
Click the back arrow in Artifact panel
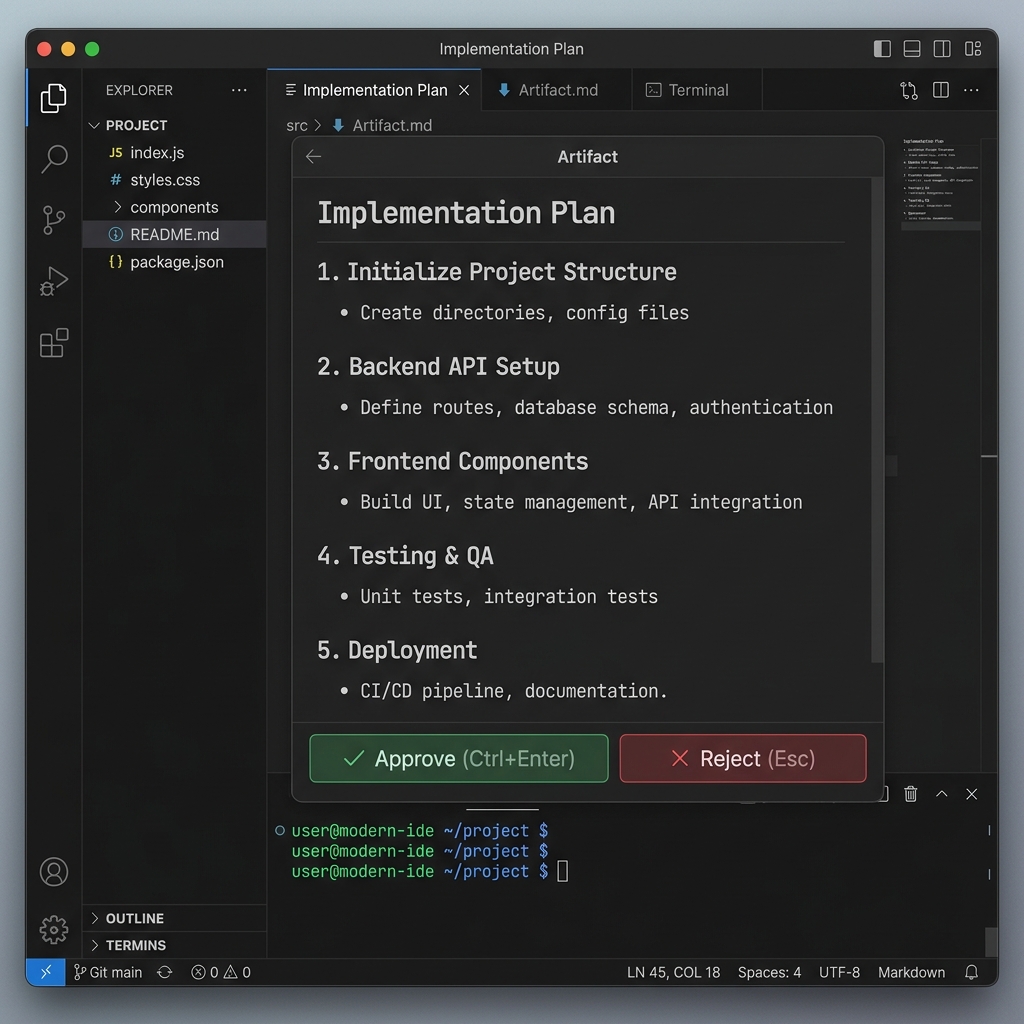click(314, 157)
